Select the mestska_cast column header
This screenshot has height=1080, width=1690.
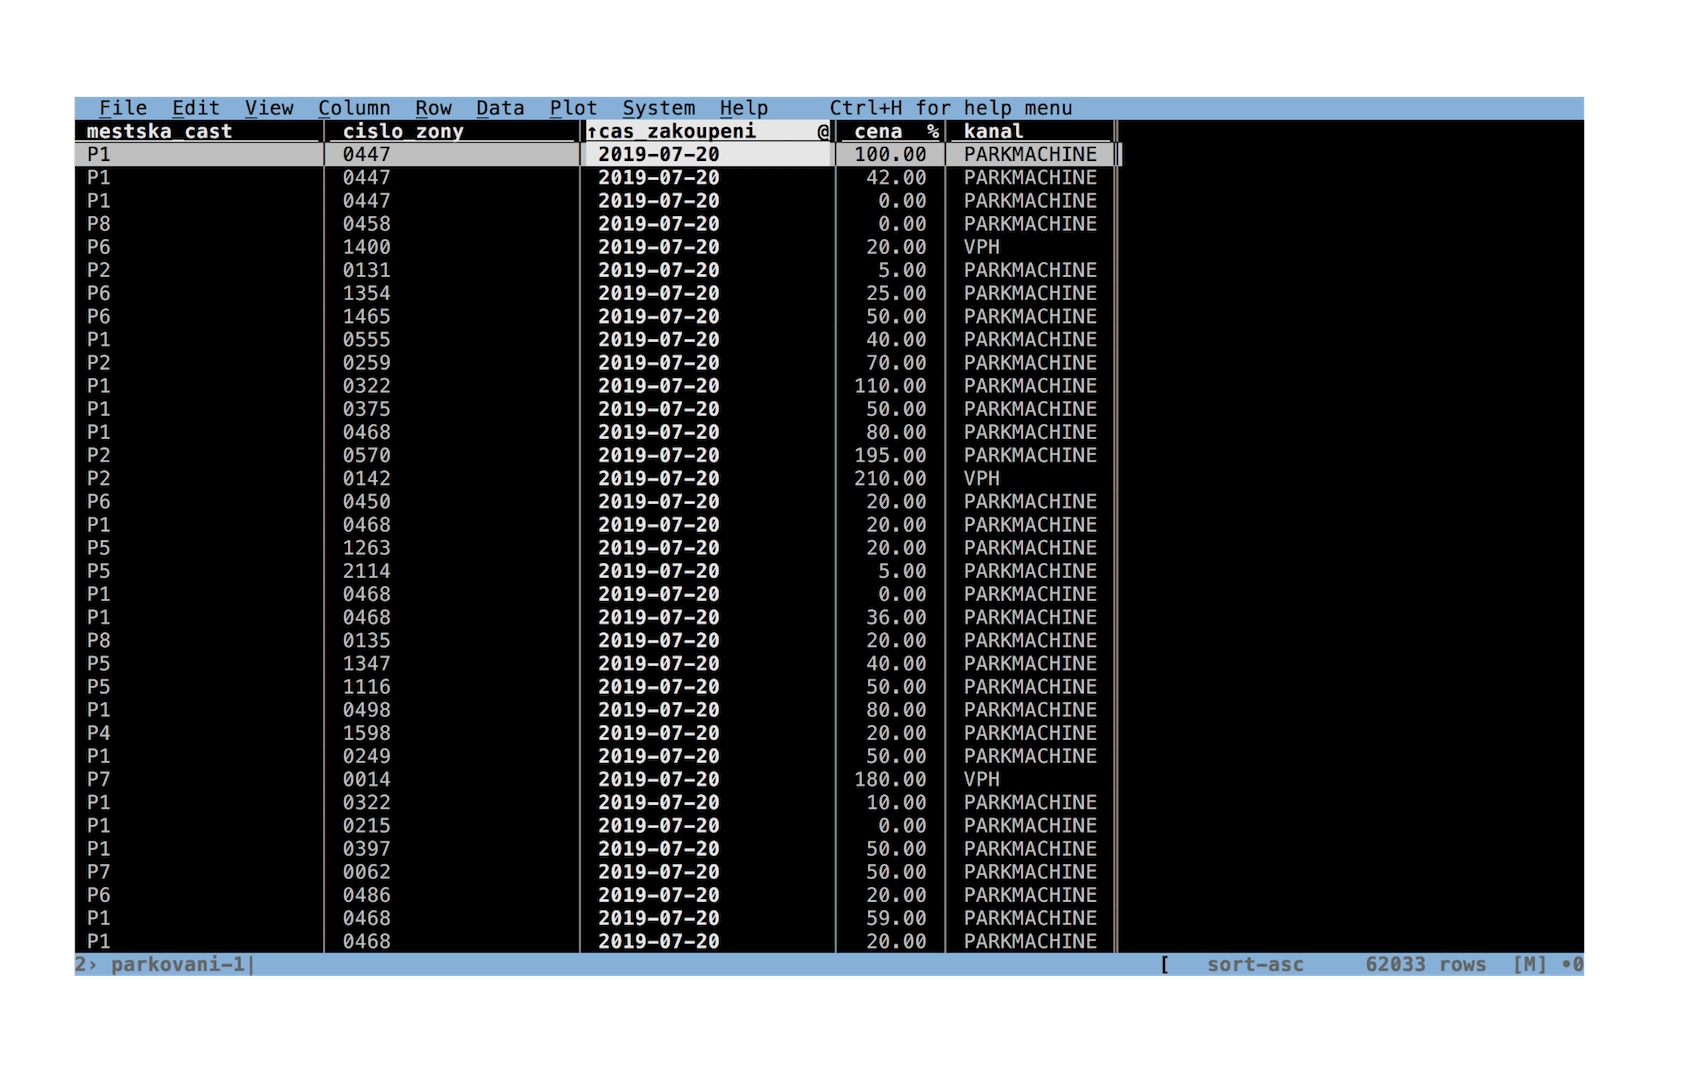point(159,132)
